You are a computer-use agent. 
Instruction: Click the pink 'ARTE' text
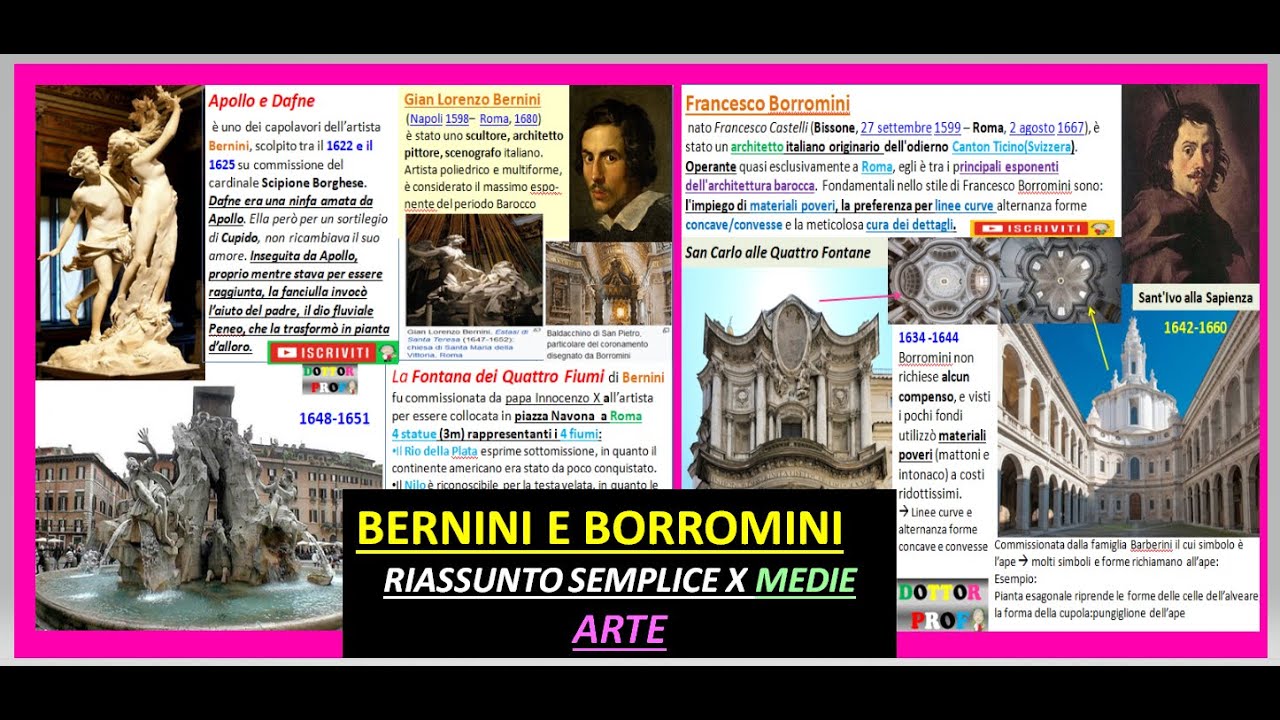click(x=619, y=629)
